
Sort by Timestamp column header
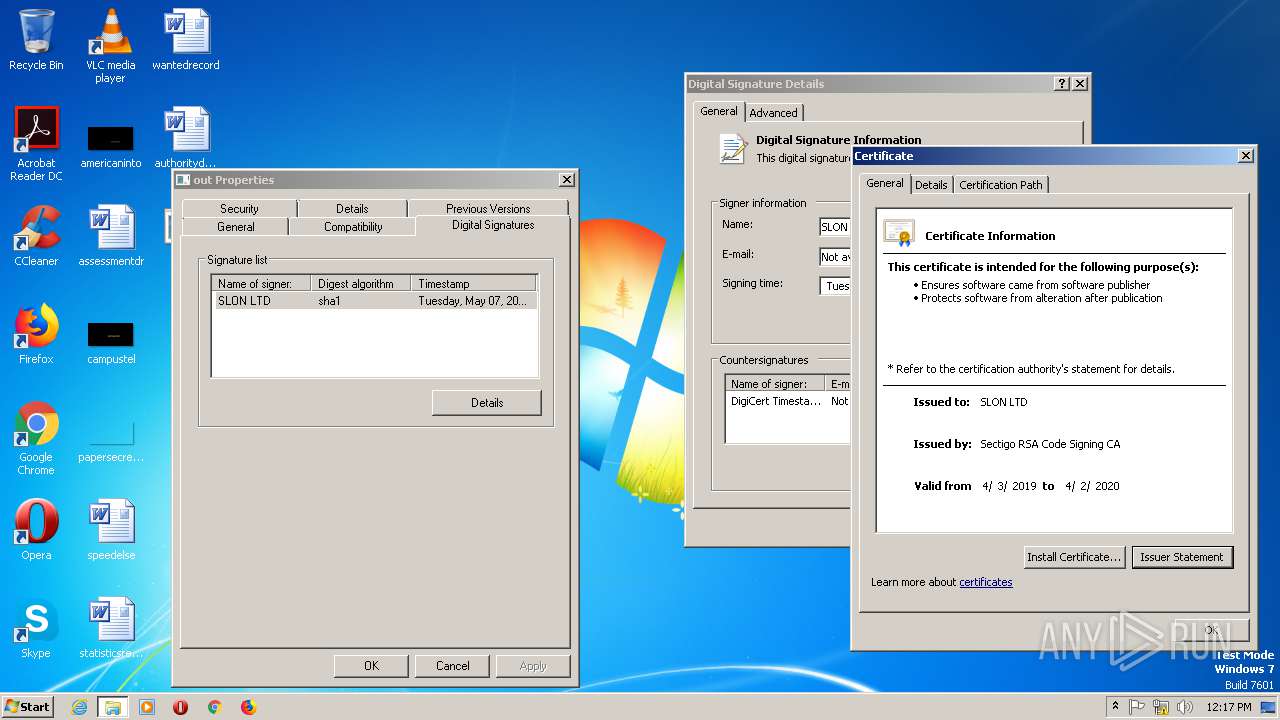point(474,284)
